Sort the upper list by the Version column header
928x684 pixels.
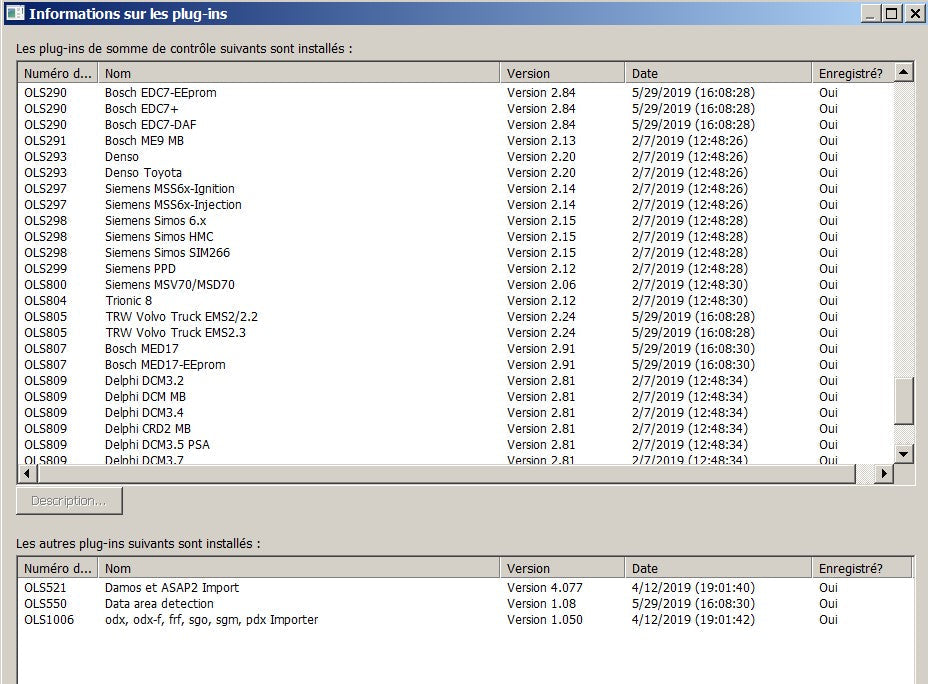point(562,73)
